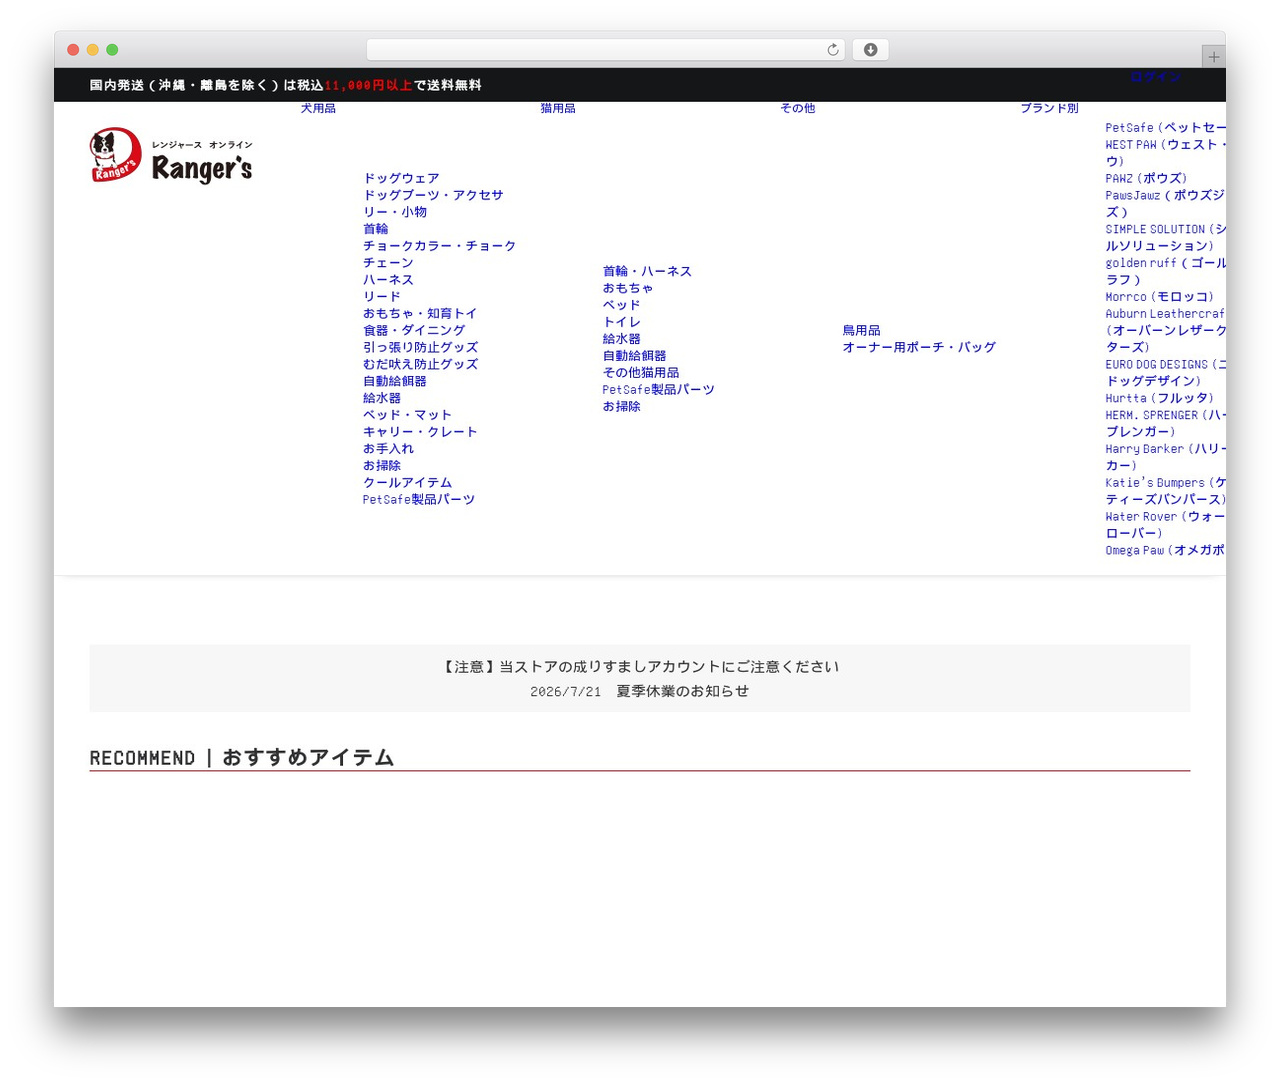Screen dimensions: 1280x1084
Task: Open the ドッグウェア category
Action: (401, 178)
